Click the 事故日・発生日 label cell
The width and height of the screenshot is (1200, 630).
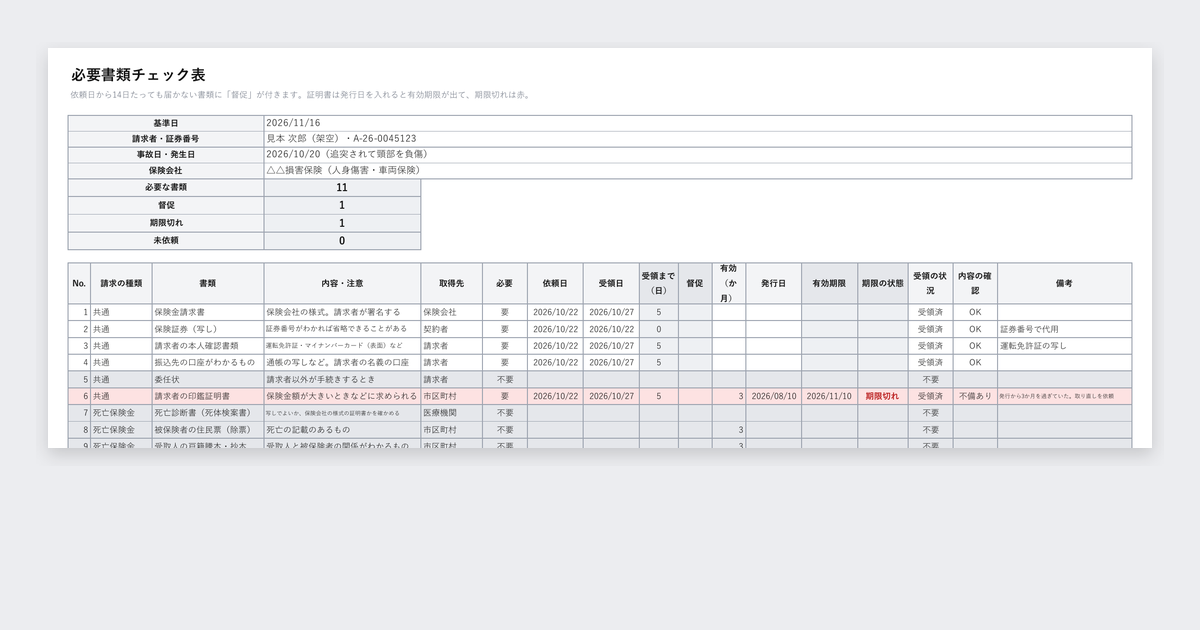pyautogui.click(x=166, y=155)
